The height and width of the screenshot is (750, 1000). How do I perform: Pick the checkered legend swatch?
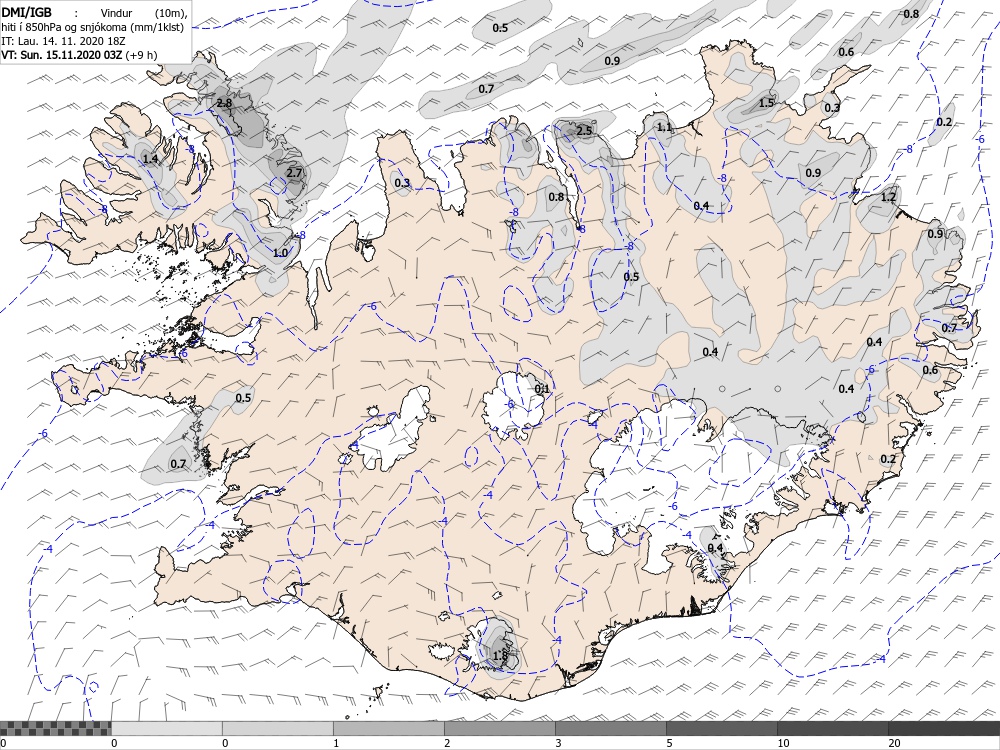click(x=55, y=728)
